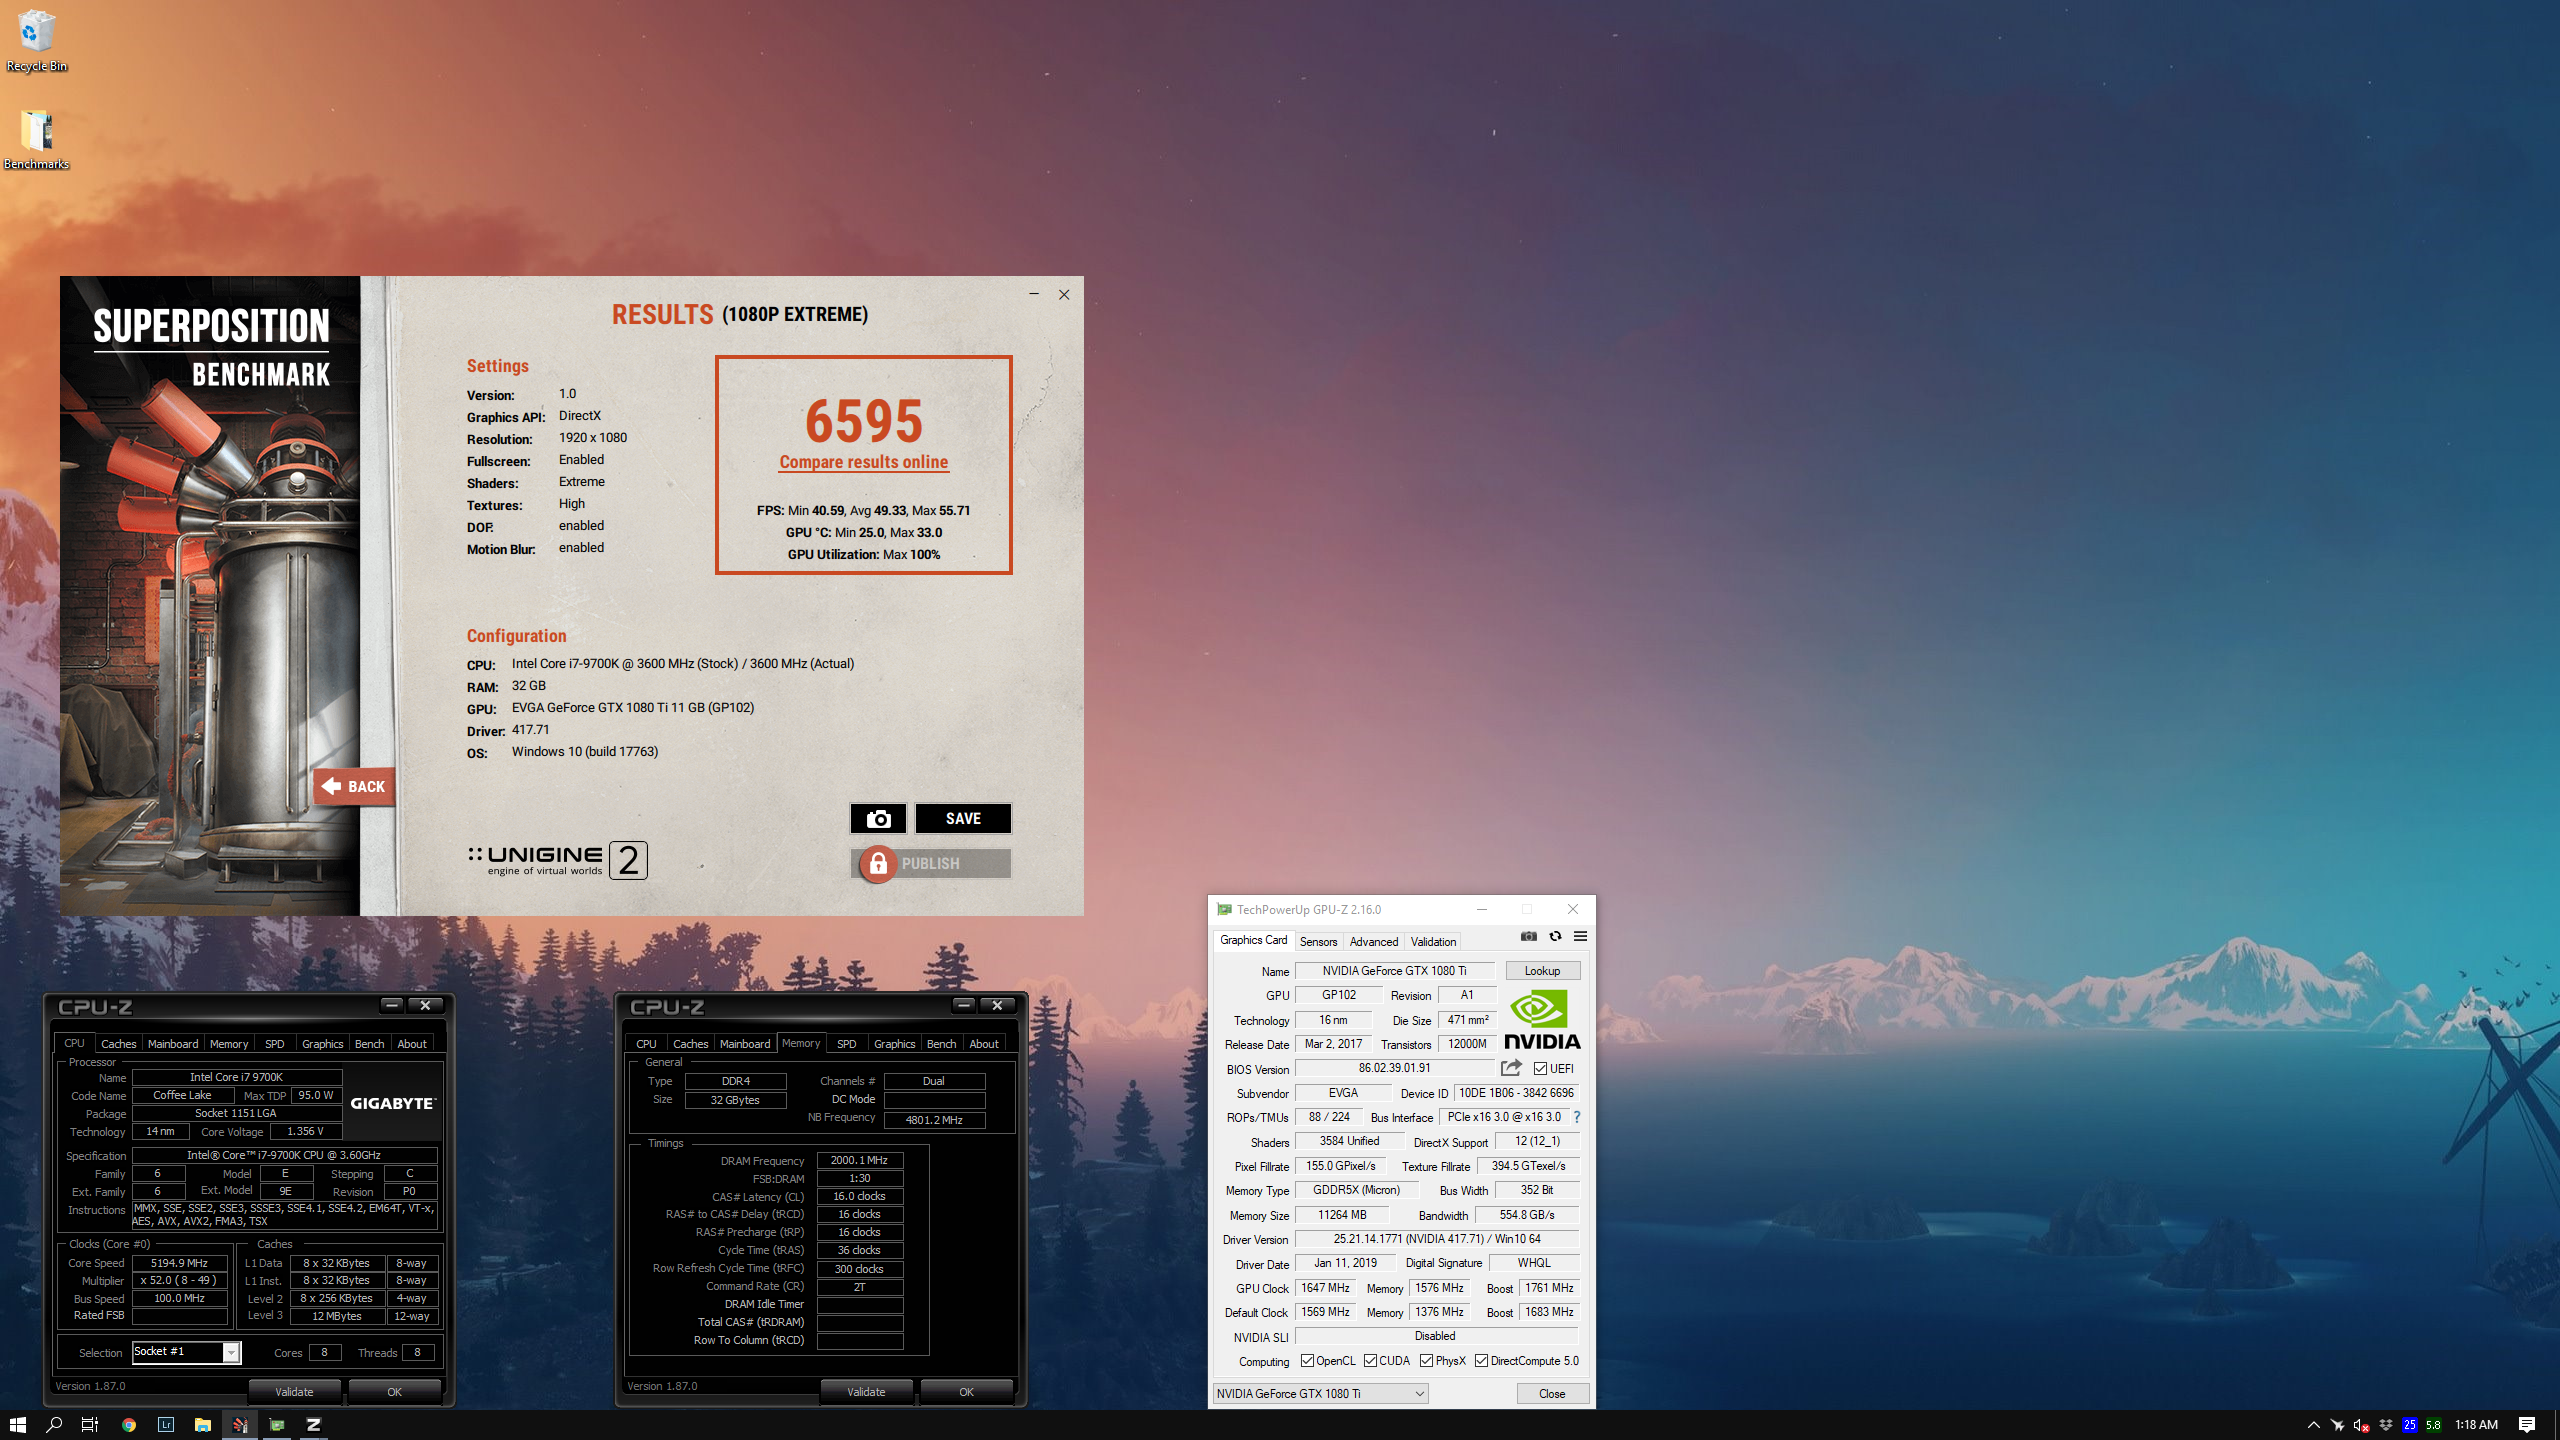Toggle the PhysX checkbox
2560x1440 pixels.
click(1426, 1361)
